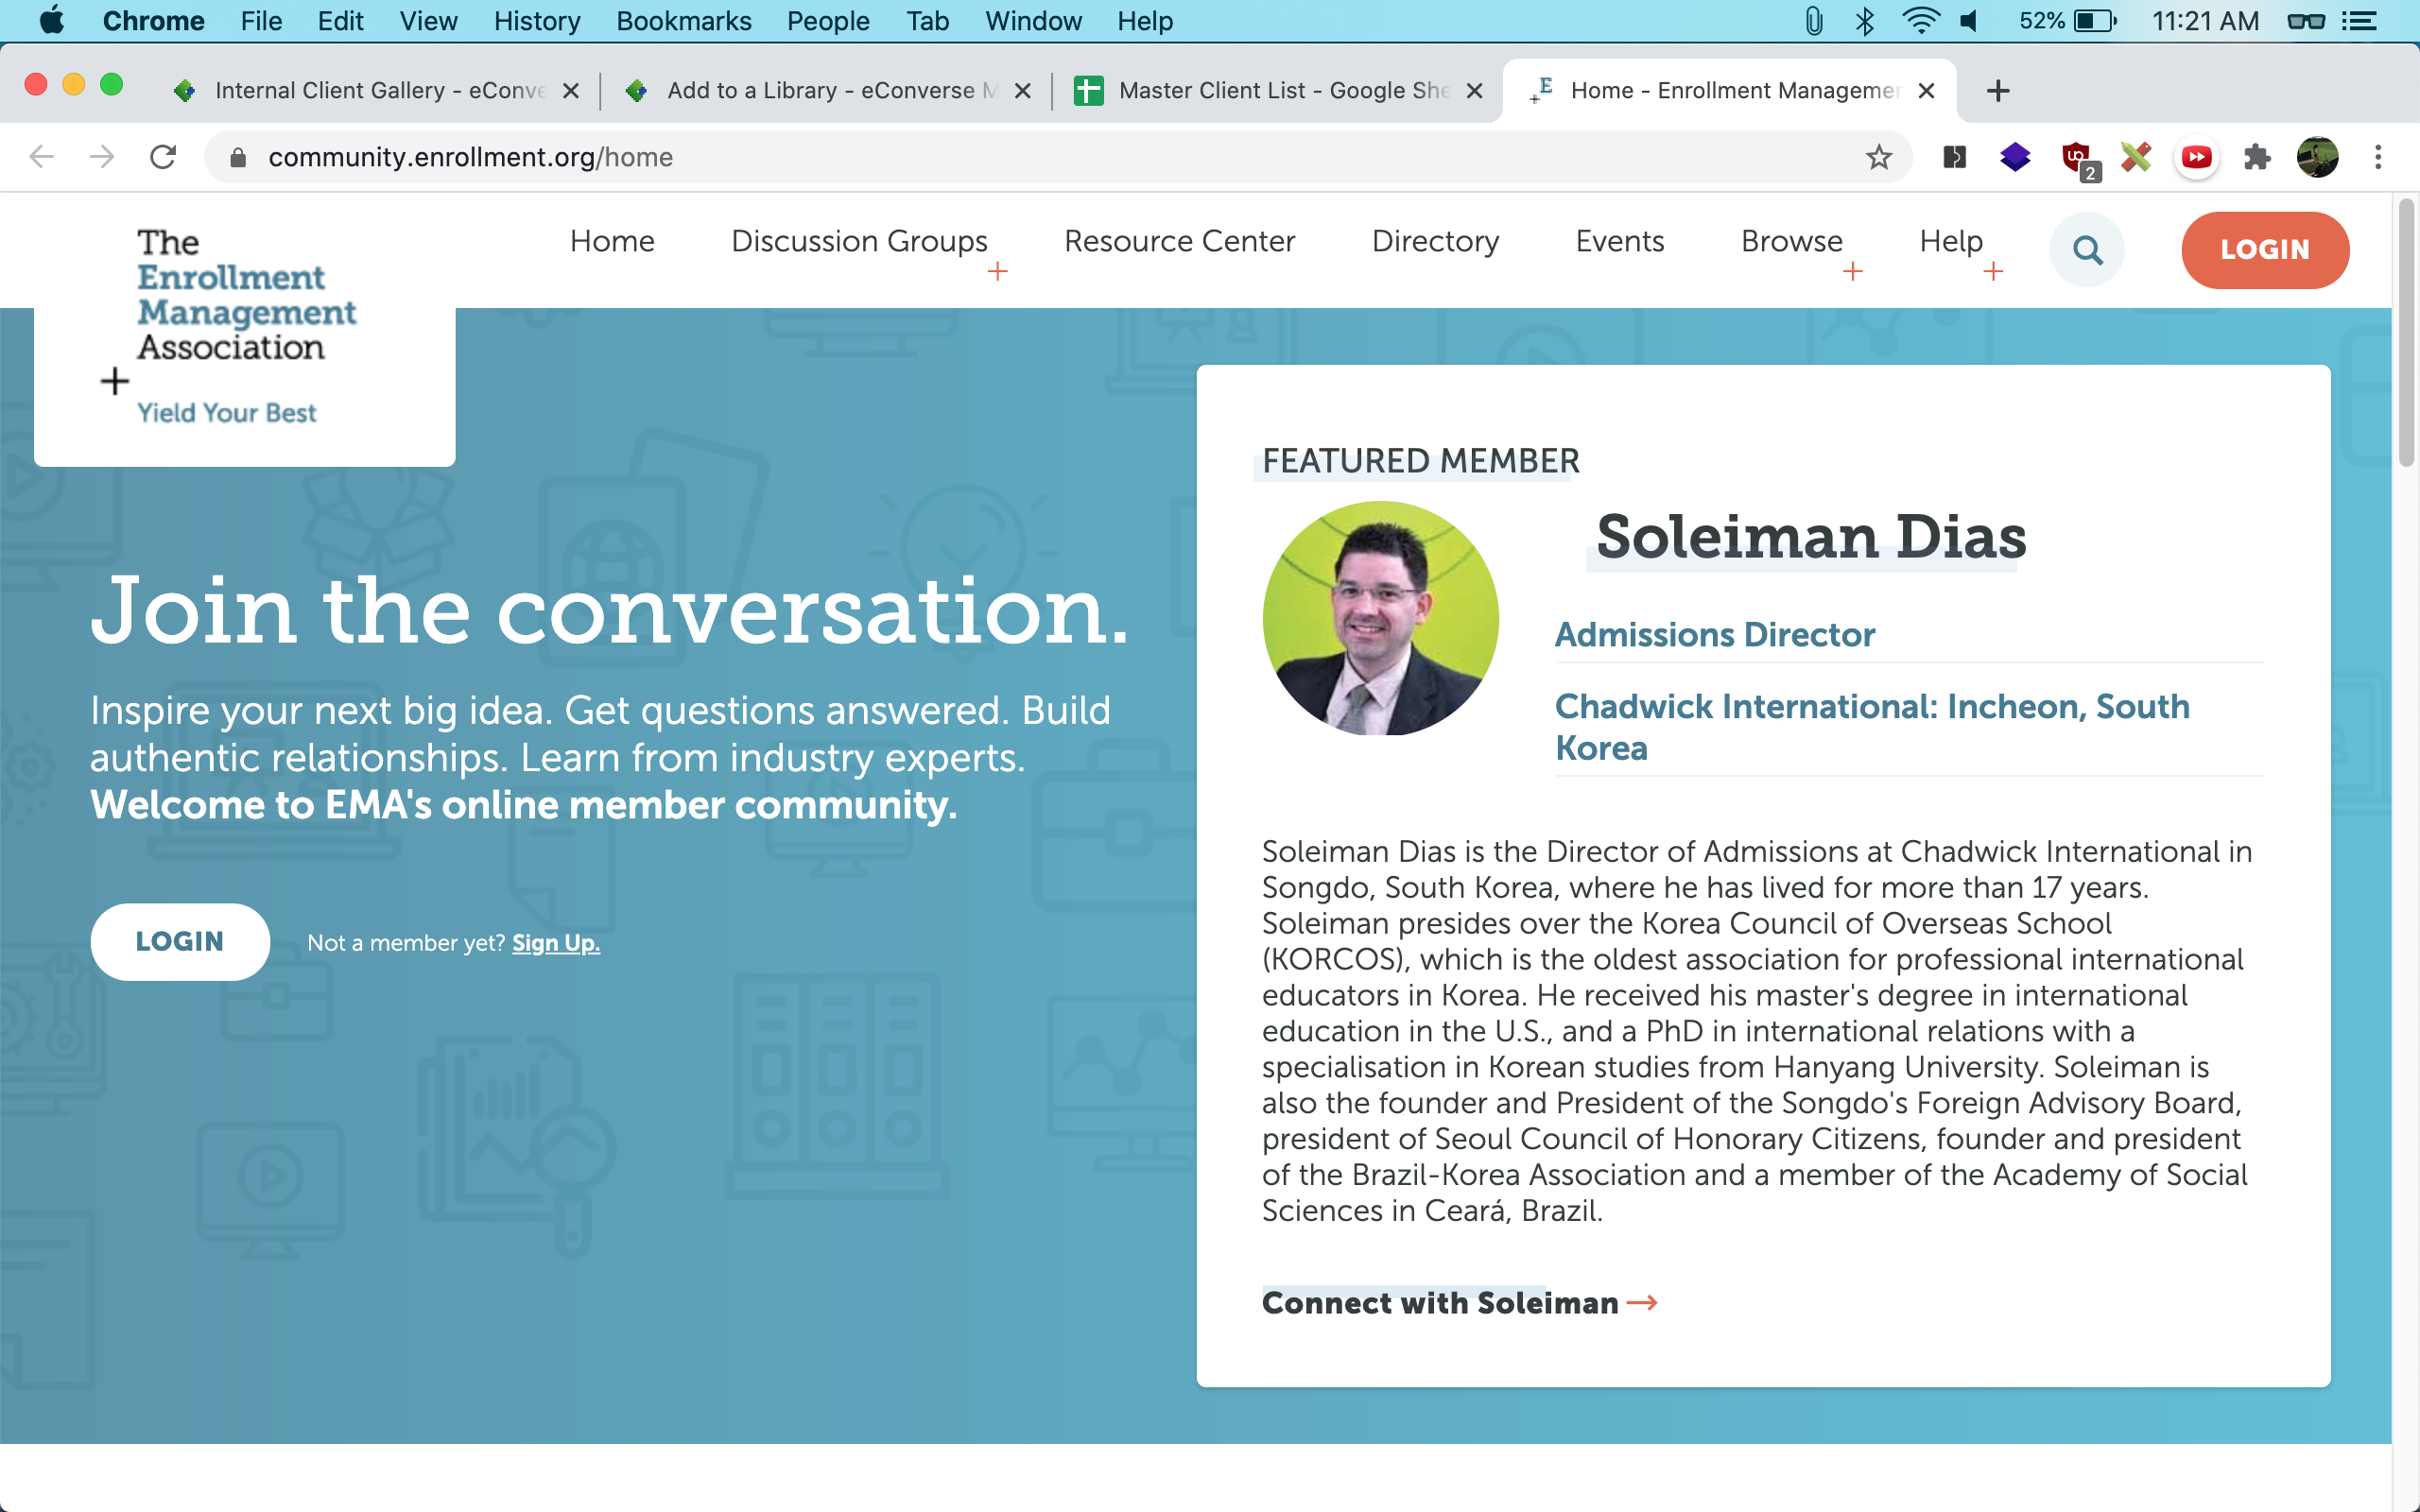Click the search magnifier icon in the site header

pos(2087,249)
